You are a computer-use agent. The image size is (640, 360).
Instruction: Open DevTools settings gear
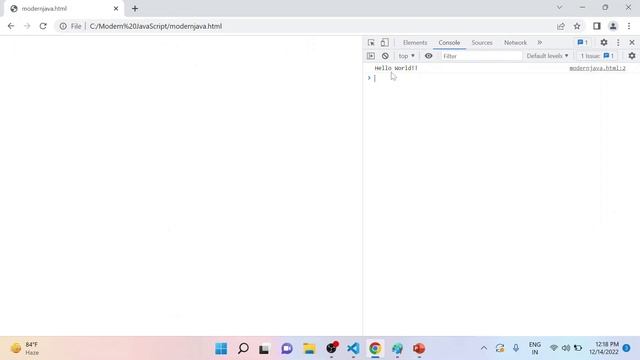[x=604, y=42]
